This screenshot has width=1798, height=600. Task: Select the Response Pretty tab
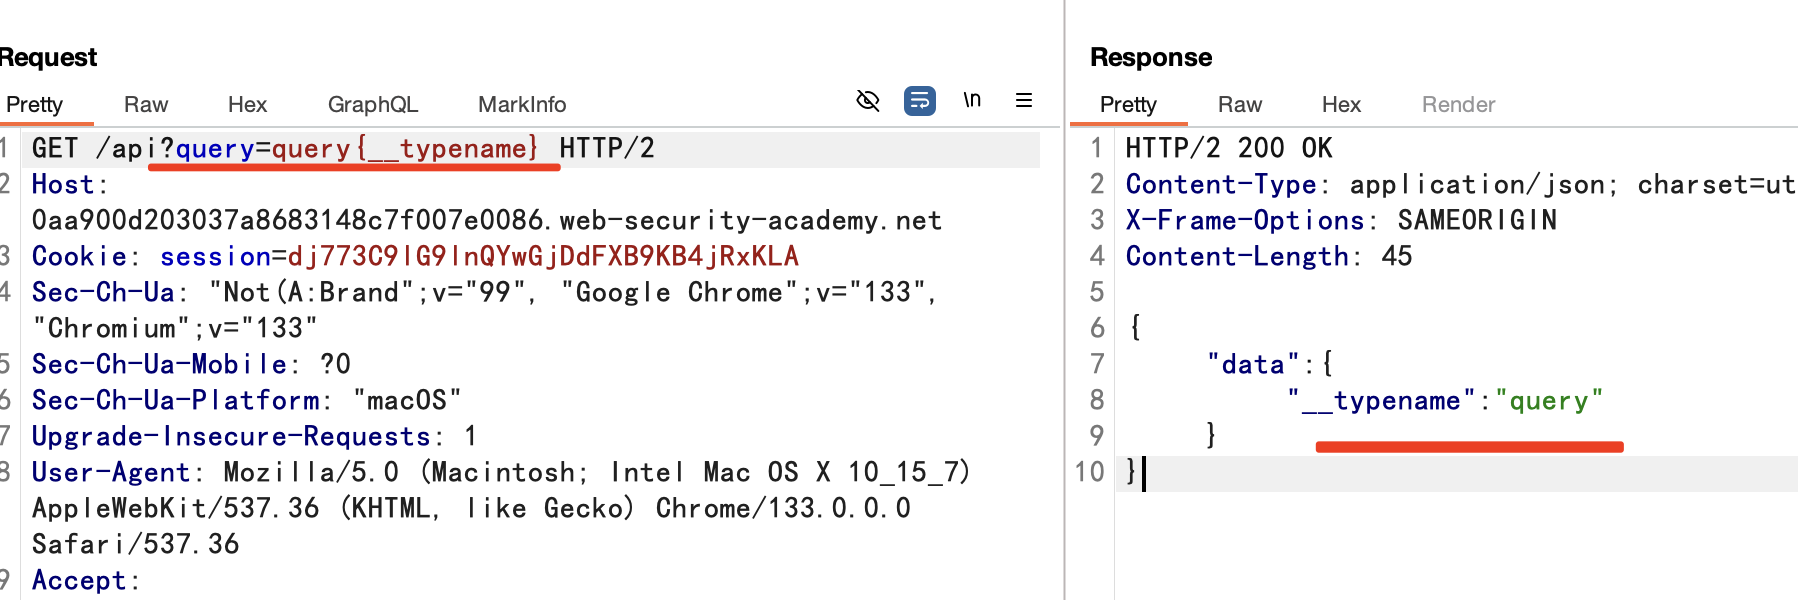coord(1127,104)
